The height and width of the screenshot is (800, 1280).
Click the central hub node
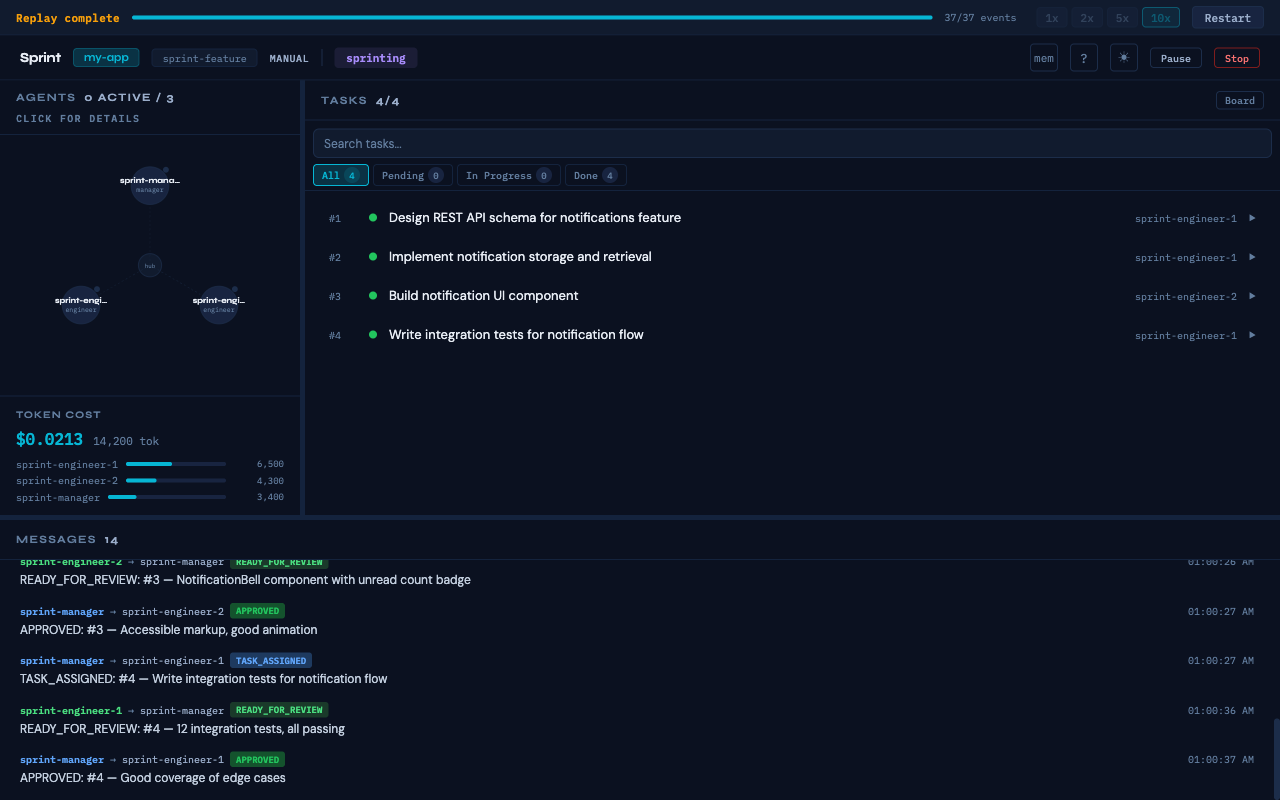coord(150,265)
